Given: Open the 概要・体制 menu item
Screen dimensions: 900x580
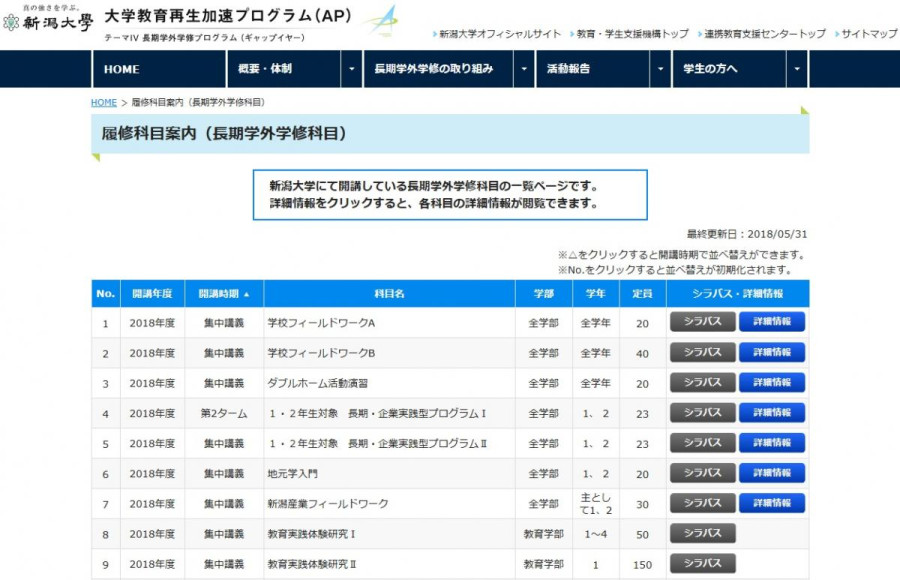Looking at the screenshot, I should [284, 69].
